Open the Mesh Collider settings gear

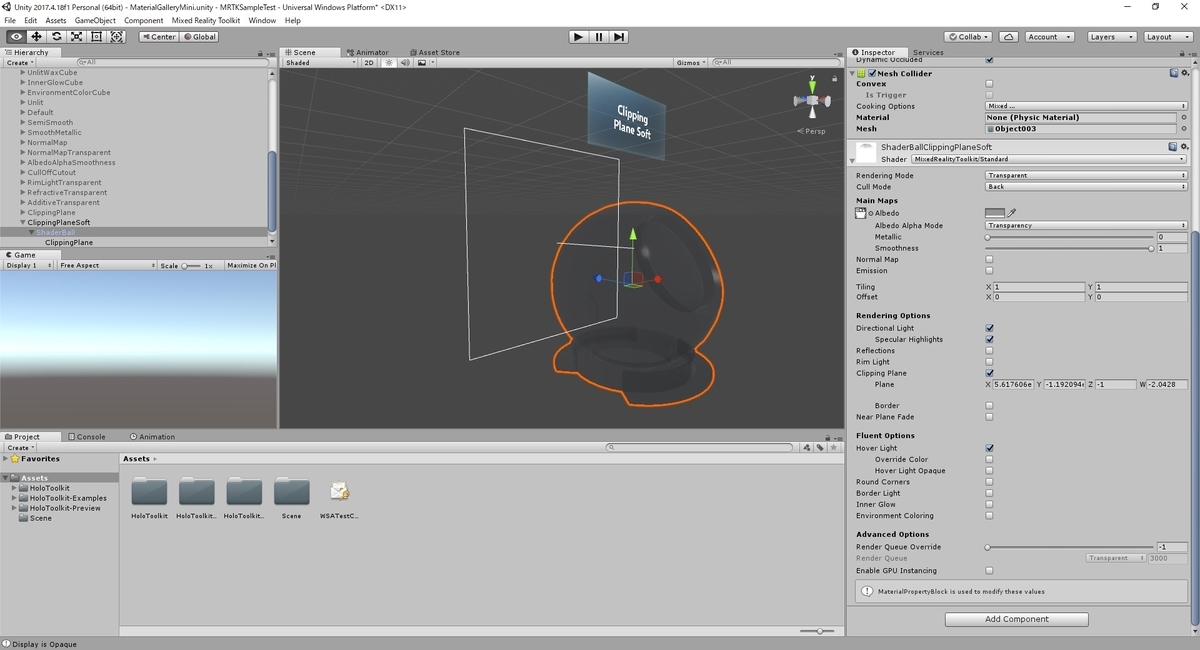click(1185, 73)
